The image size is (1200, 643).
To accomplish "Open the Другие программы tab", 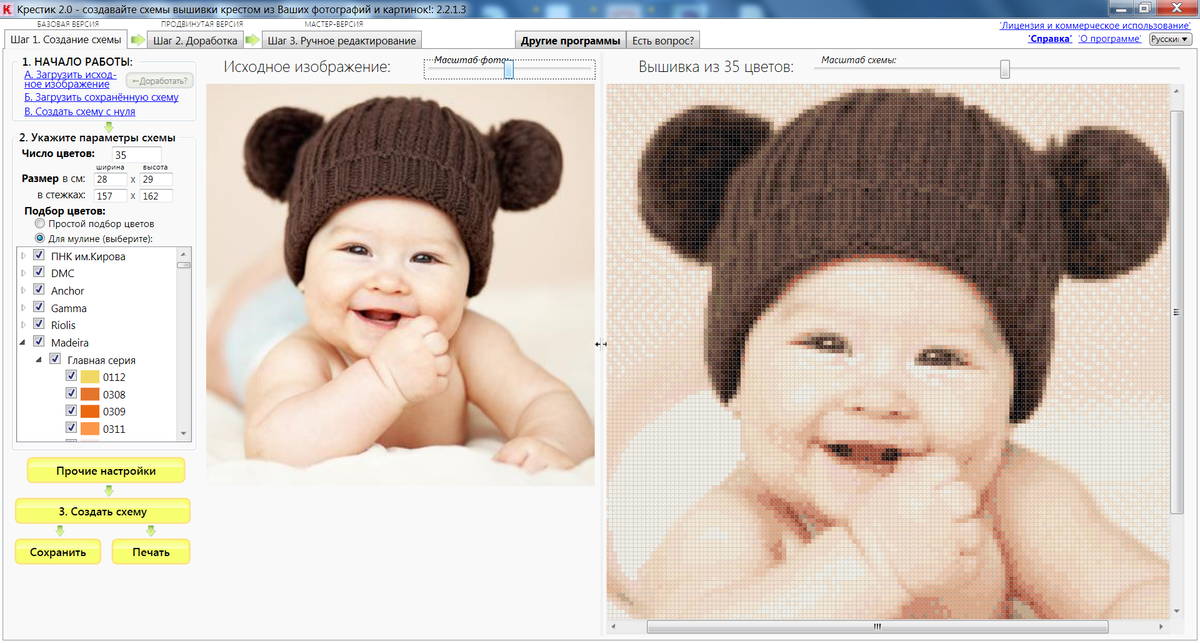I will tap(570, 41).
